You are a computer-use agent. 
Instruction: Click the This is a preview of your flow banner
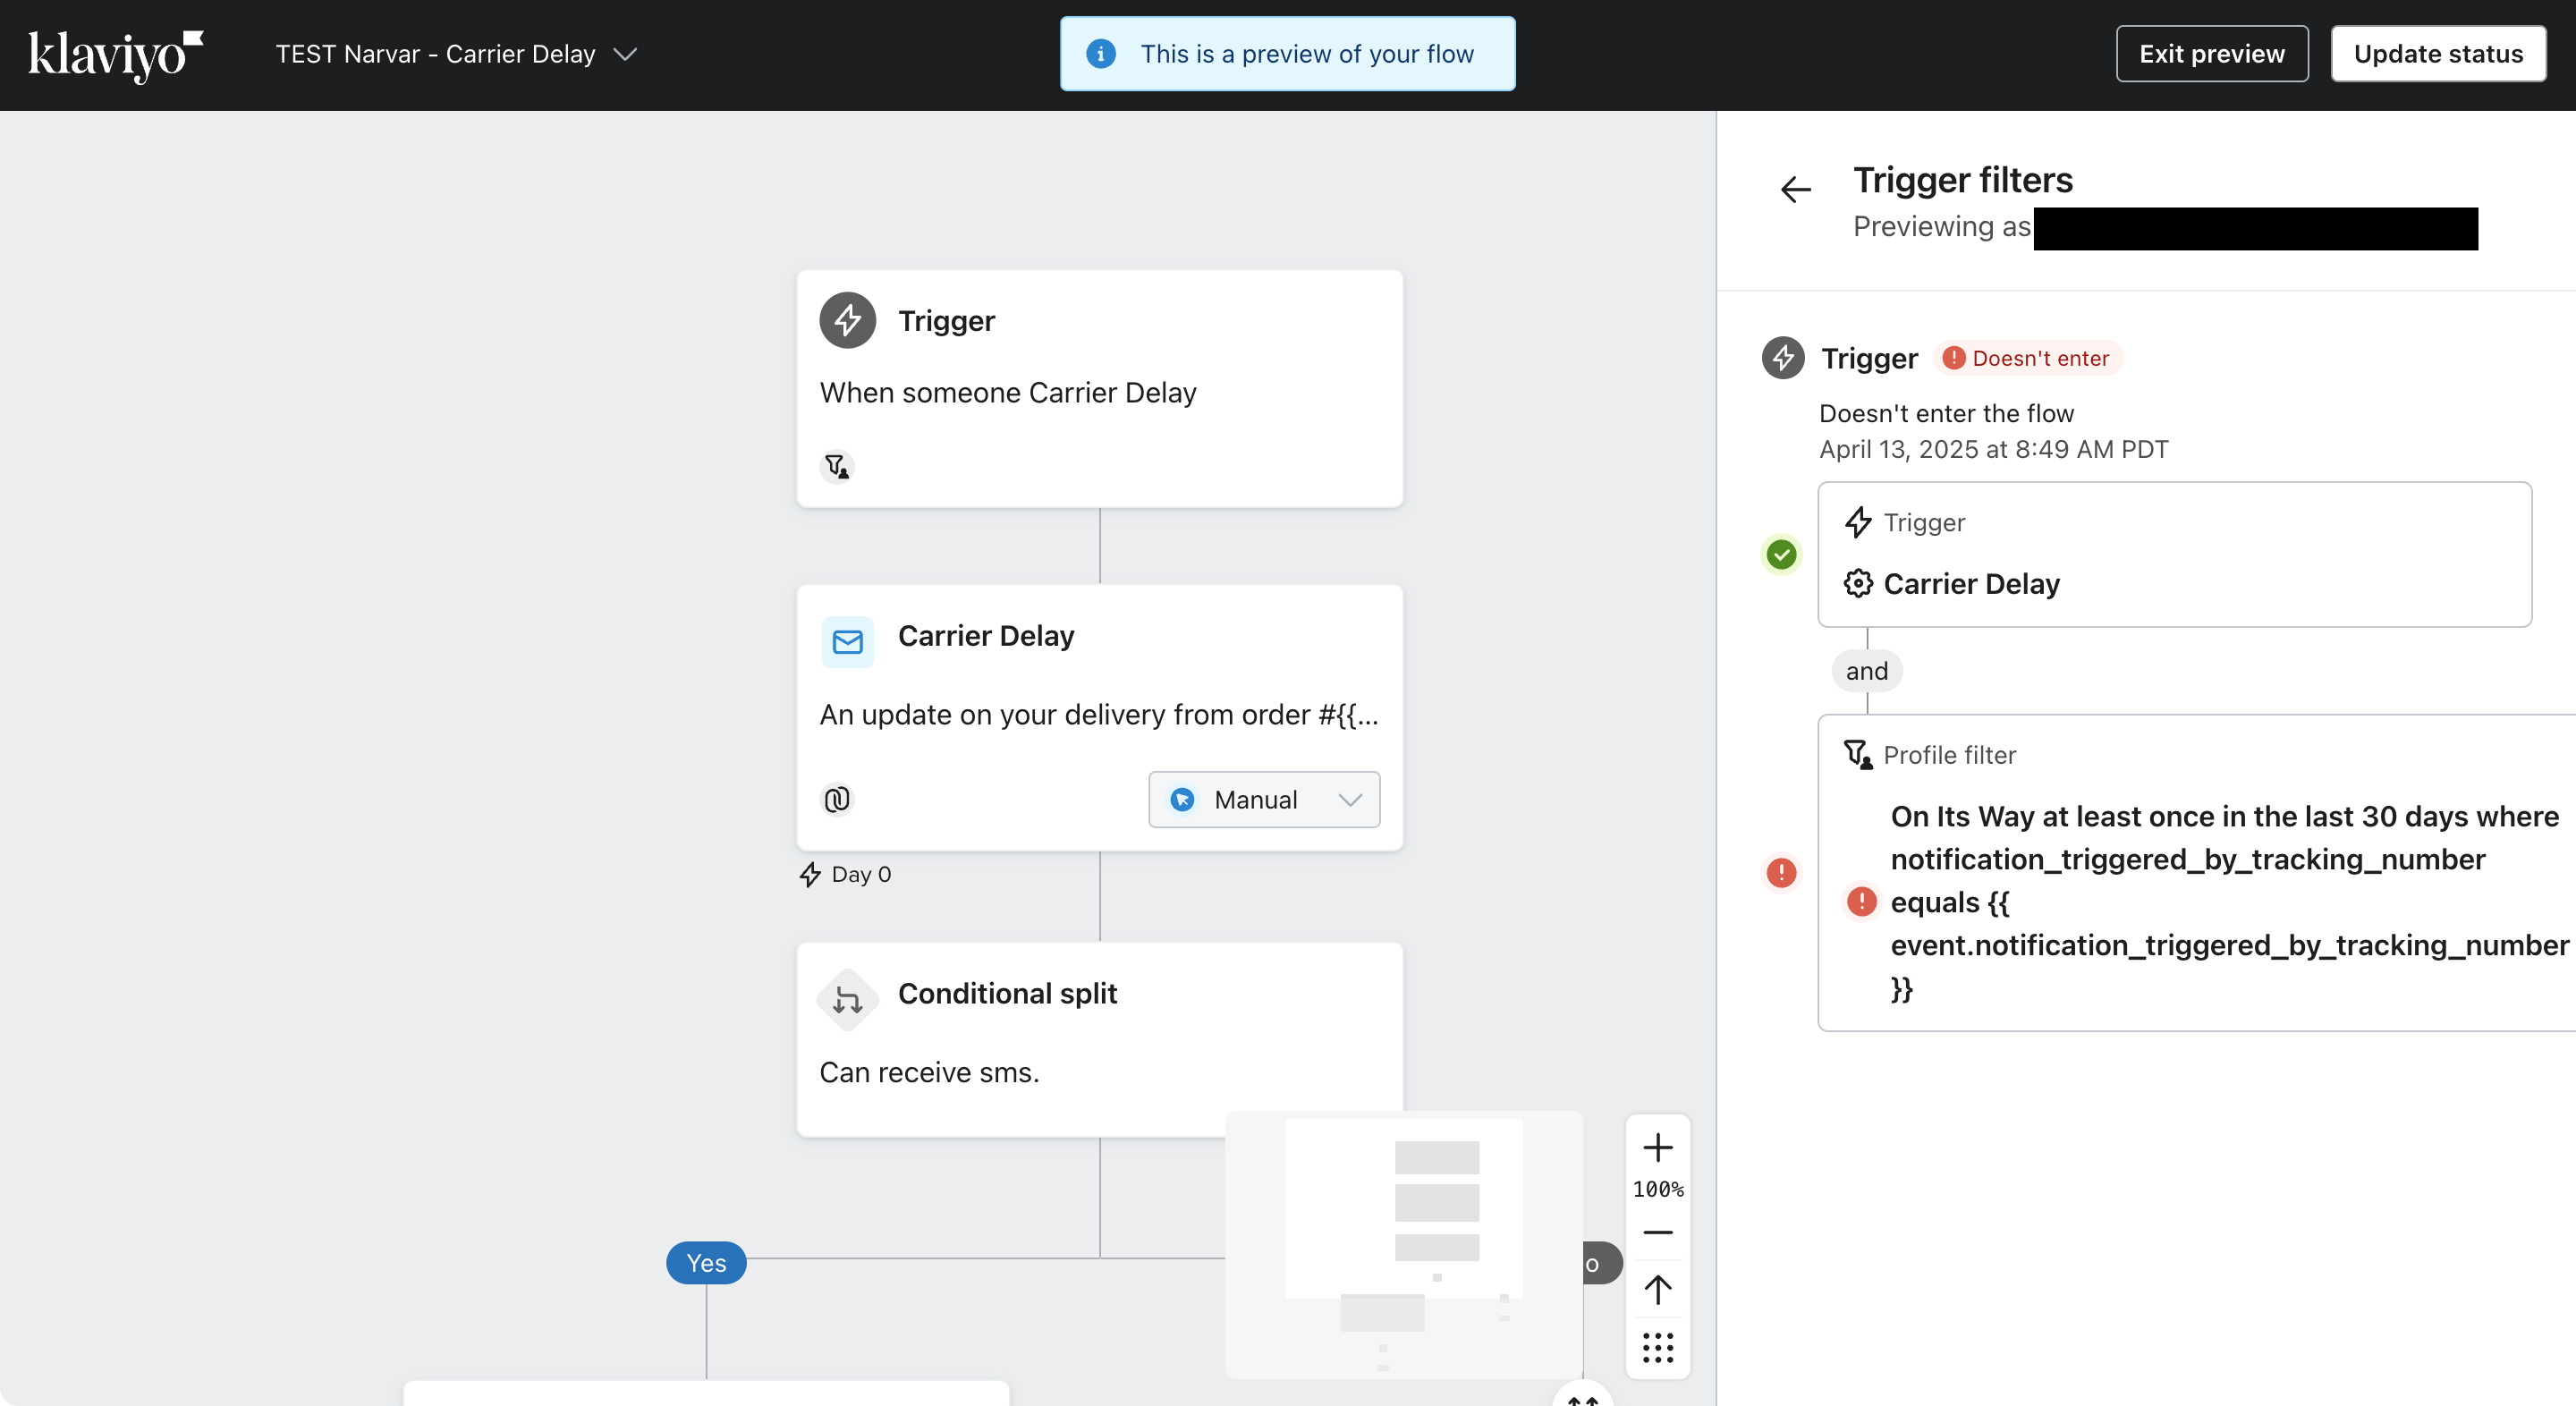pyautogui.click(x=1287, y=54)
